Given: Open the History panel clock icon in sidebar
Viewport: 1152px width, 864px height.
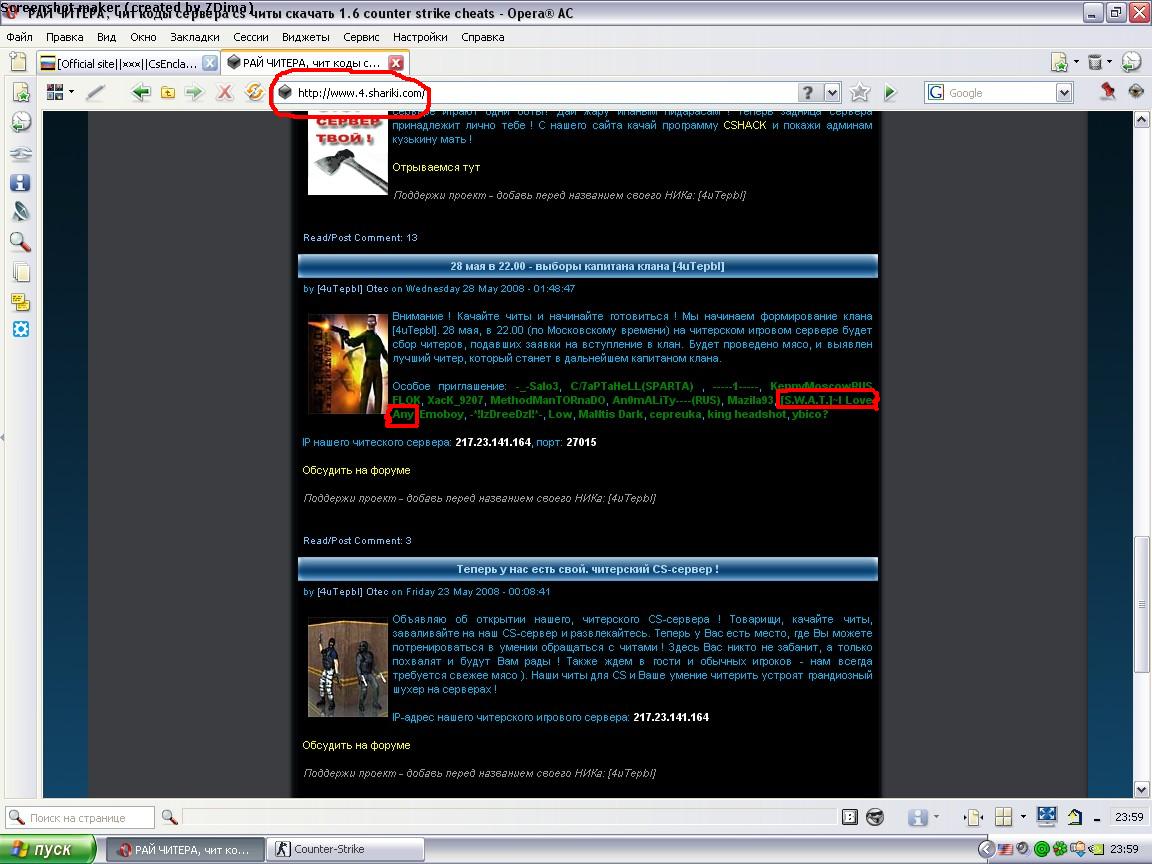Looking at the screenshot, I should (20, 122).
